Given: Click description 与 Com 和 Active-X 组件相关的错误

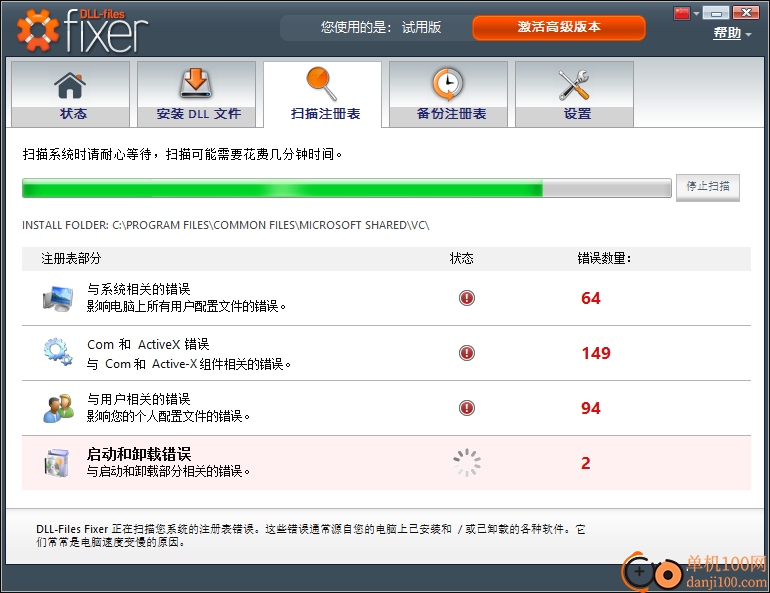Looking at the screenshot, I should [x=189, y=364].
